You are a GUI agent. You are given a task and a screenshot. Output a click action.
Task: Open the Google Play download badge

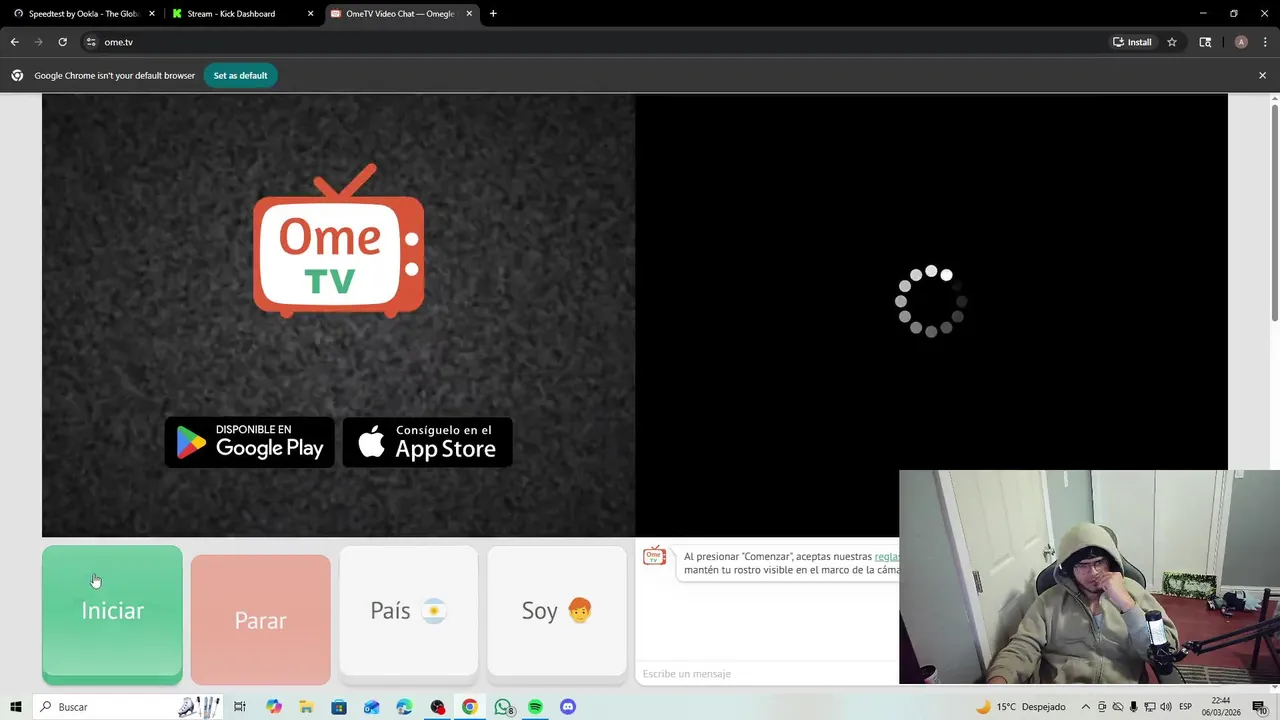[x=250, y=442]
